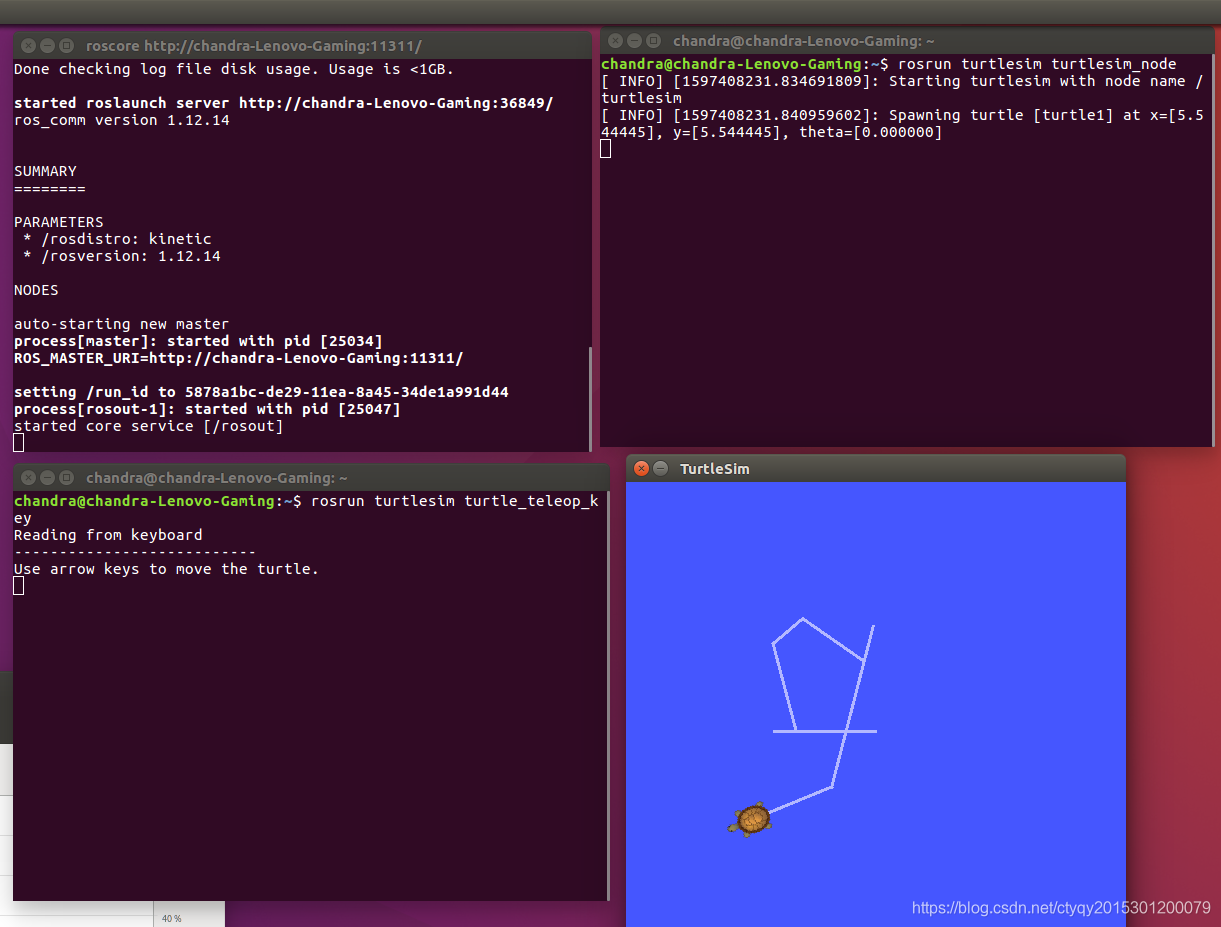Close the turtle_teleop_key terminal window

tap(28, 477)
